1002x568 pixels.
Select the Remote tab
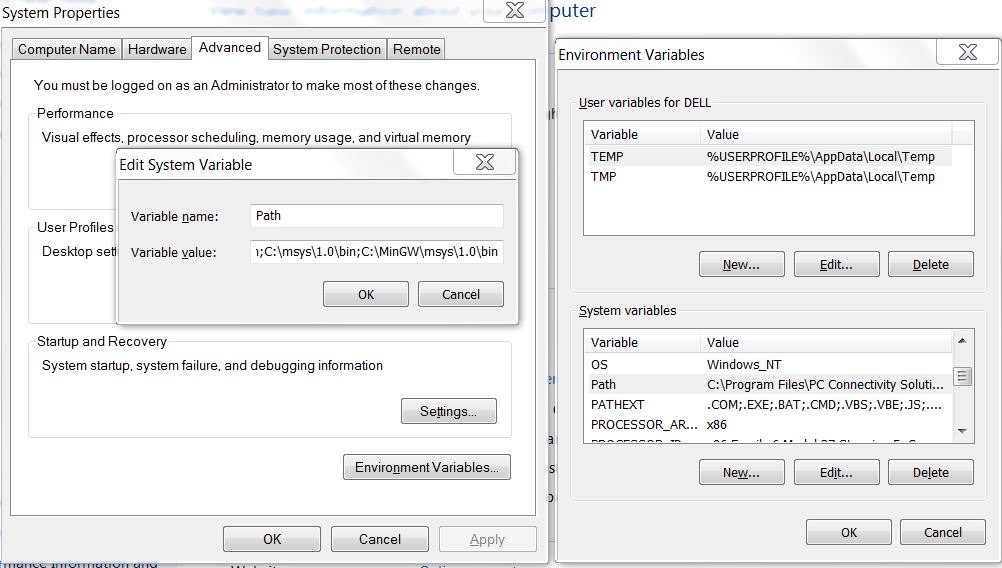(x=416, y=49)
